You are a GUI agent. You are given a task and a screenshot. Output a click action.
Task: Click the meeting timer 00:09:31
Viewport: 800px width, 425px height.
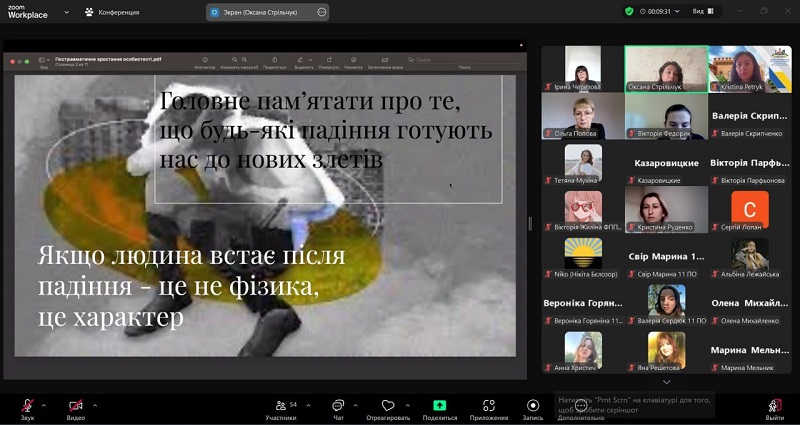[662, 11]
